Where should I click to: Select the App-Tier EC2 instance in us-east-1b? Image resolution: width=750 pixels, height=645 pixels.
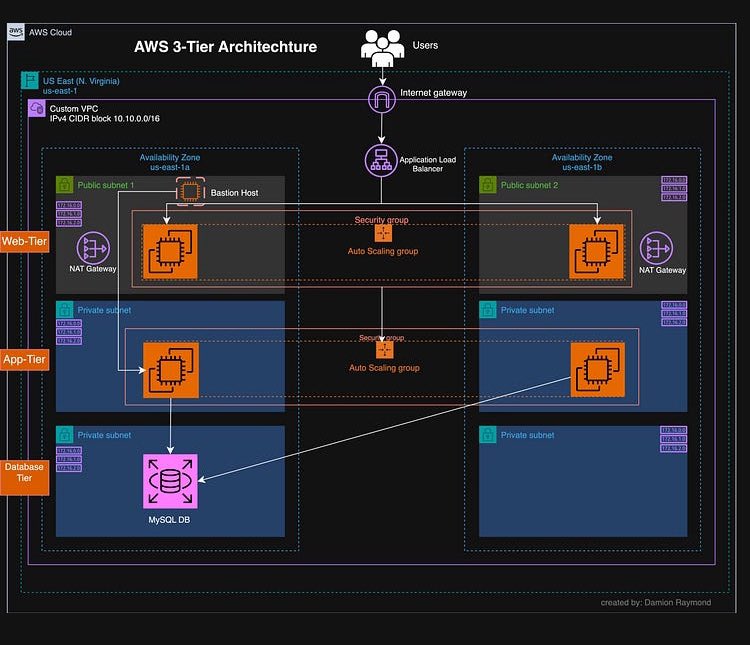tap(597, 369)
